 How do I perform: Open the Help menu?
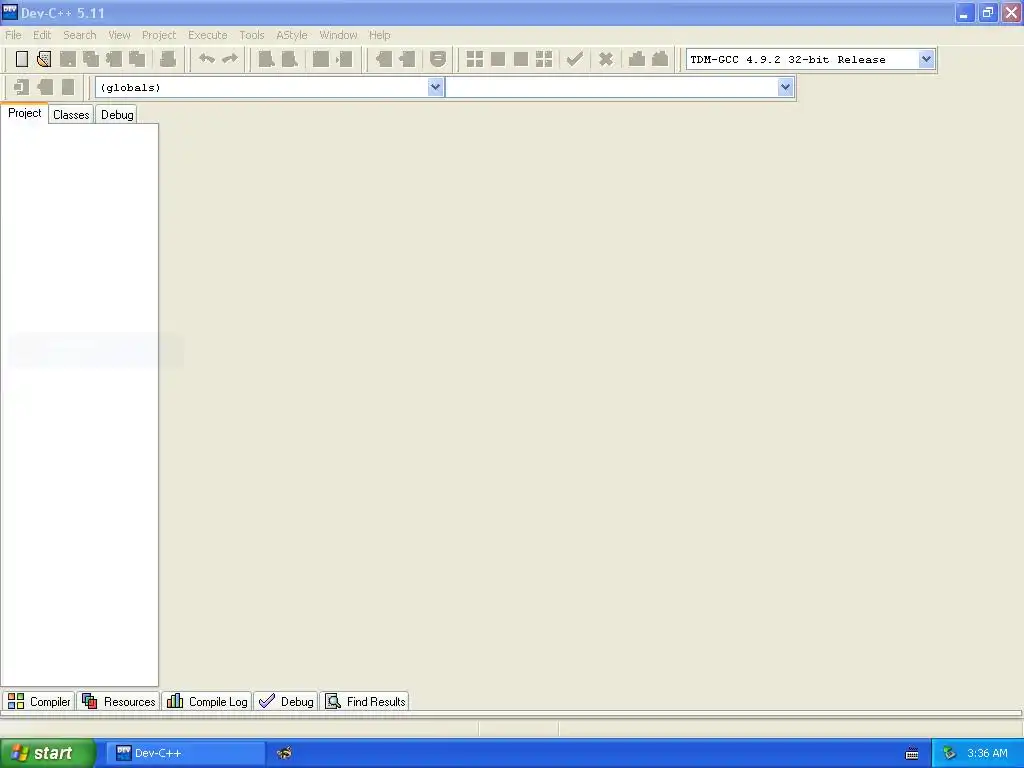coord(379,35)
